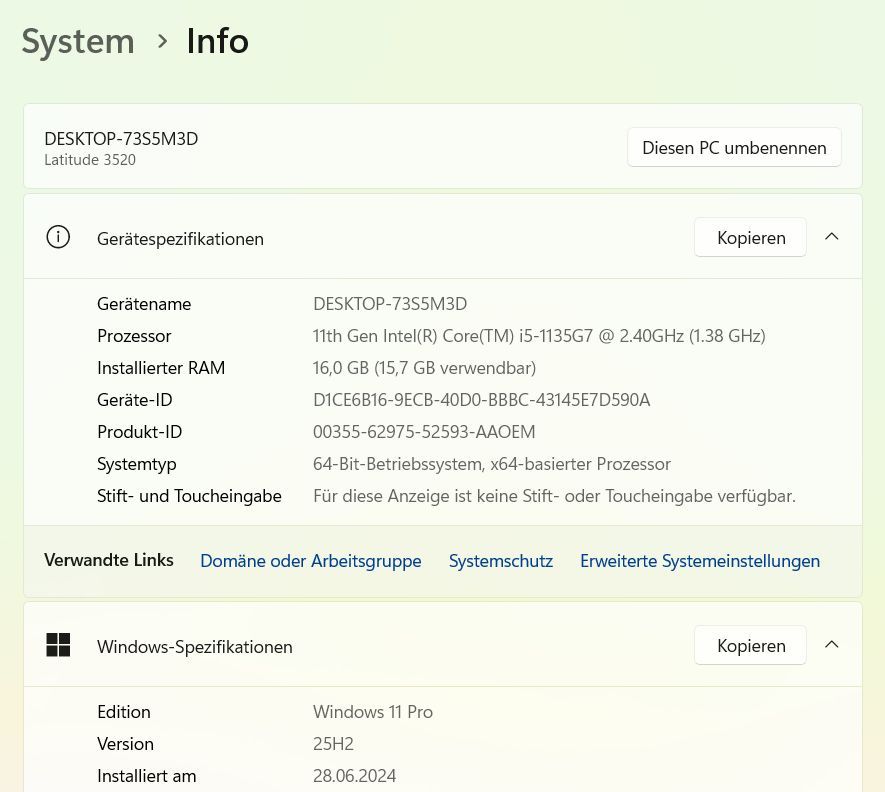Click the Geräte-ID value text
The width and height of the screenshot is (885, 792).
coord(481,400)
